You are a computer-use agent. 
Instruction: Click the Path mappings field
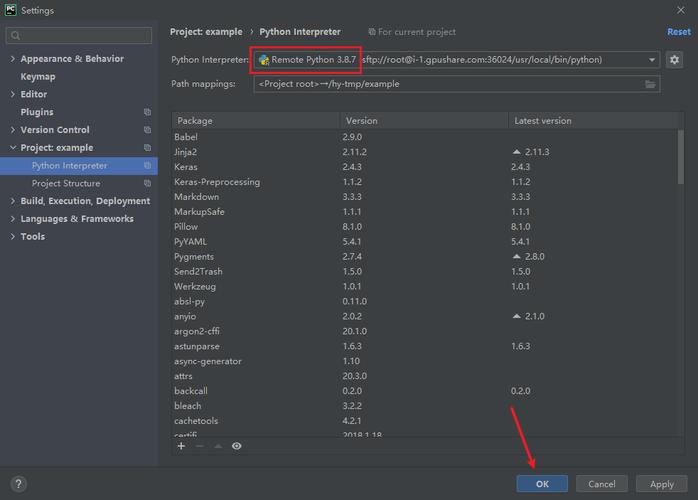457,84
